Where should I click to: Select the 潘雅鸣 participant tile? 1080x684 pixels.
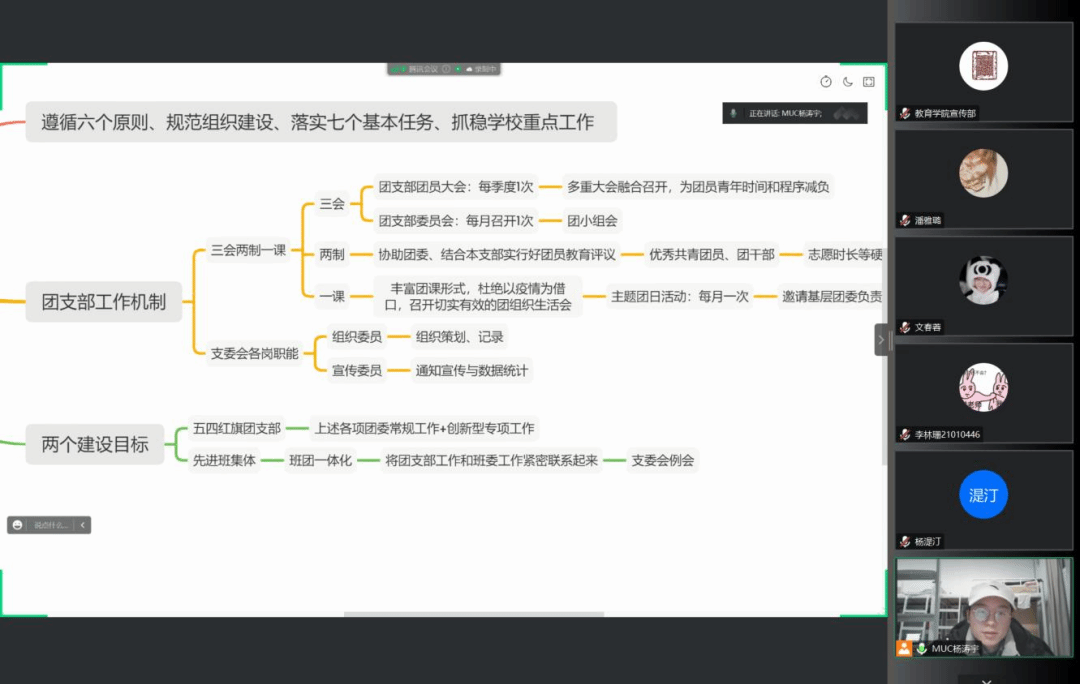coord(983,180)
